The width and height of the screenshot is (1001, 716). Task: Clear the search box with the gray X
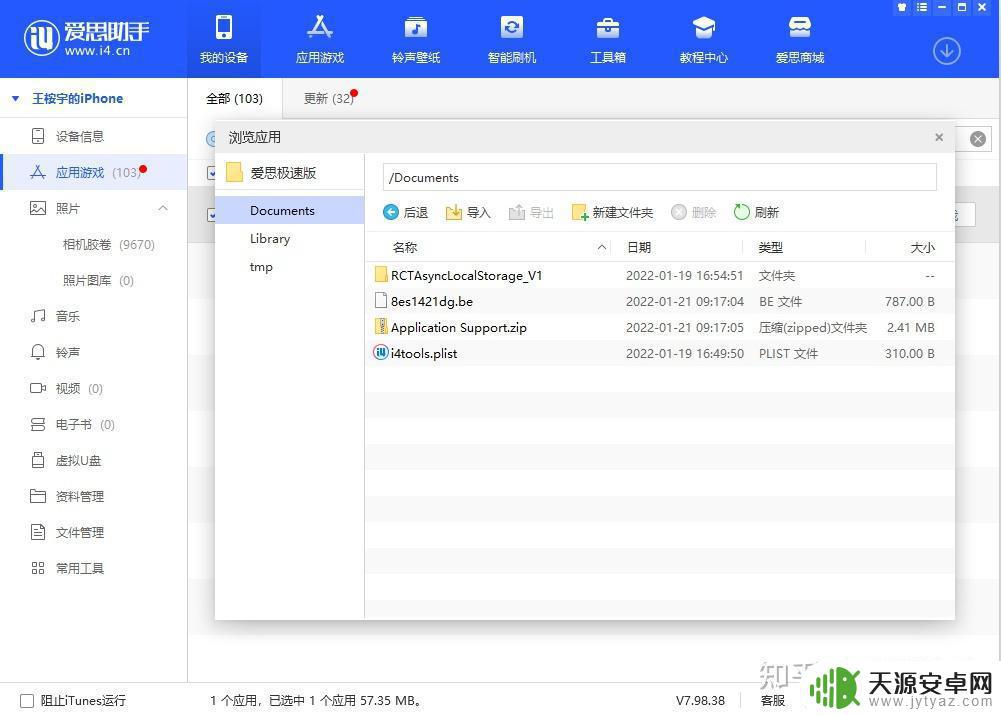pos(977,138)
